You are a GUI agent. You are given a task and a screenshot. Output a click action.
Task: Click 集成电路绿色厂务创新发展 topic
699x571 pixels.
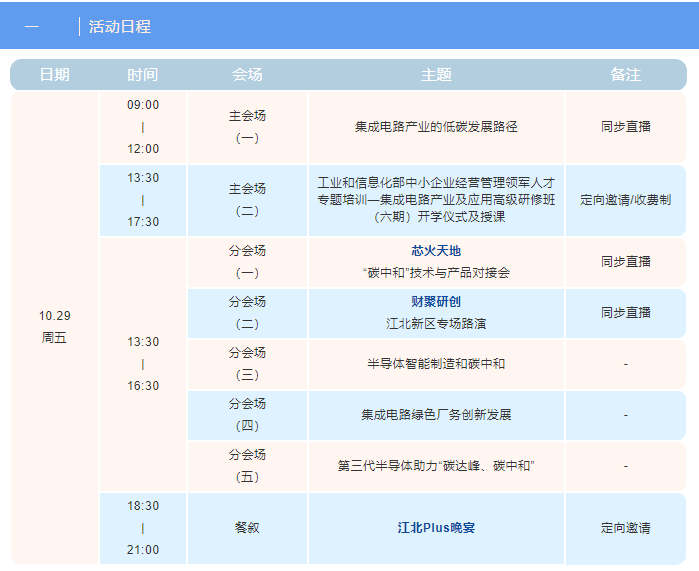(x=436, y=414)
